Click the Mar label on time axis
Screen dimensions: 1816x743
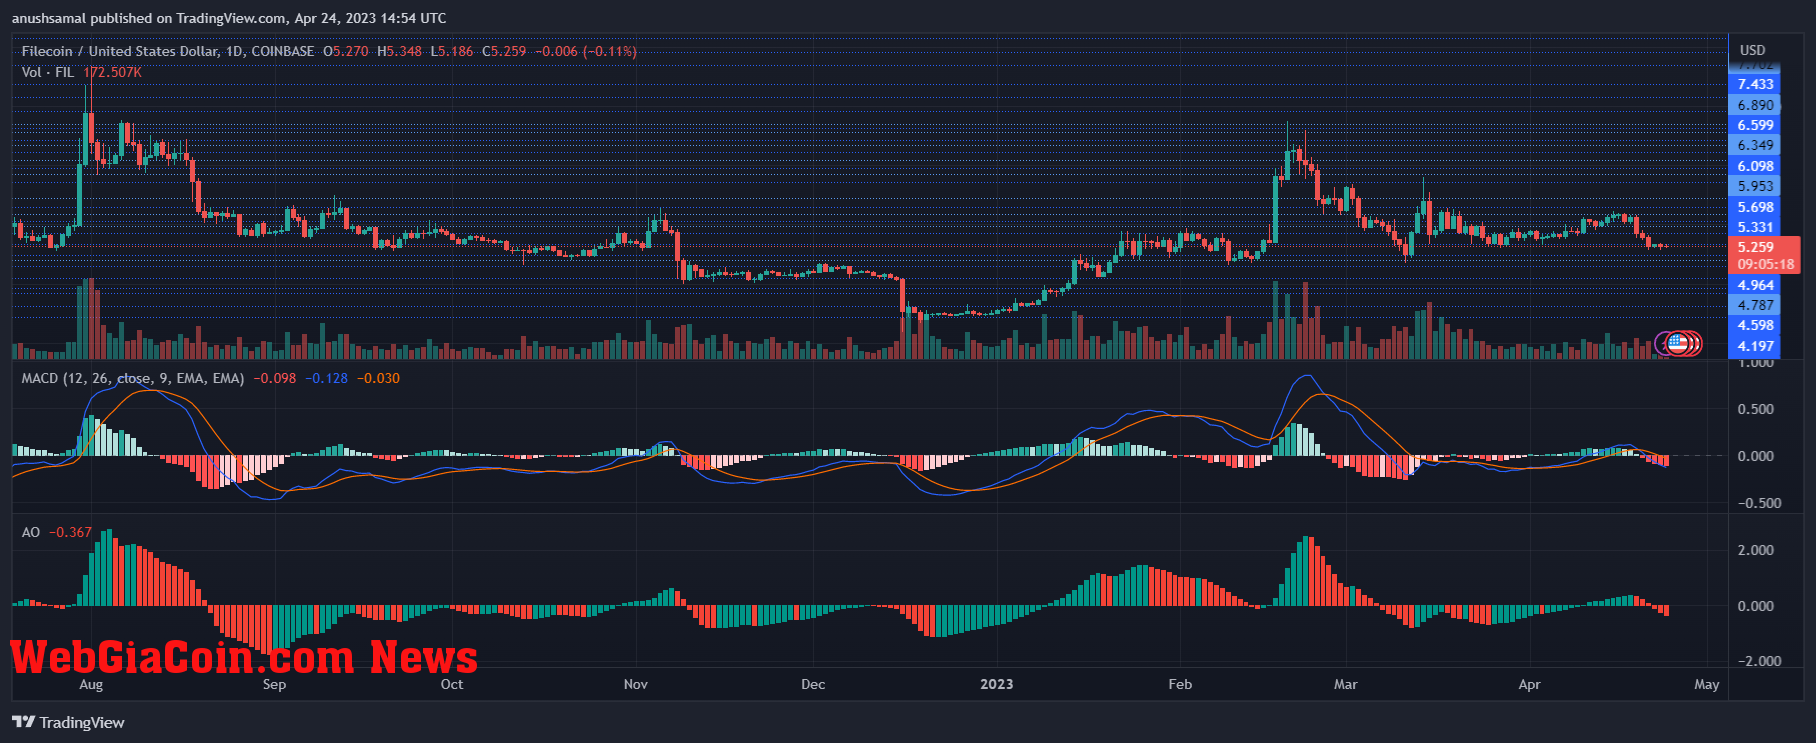coord(1346,684)
